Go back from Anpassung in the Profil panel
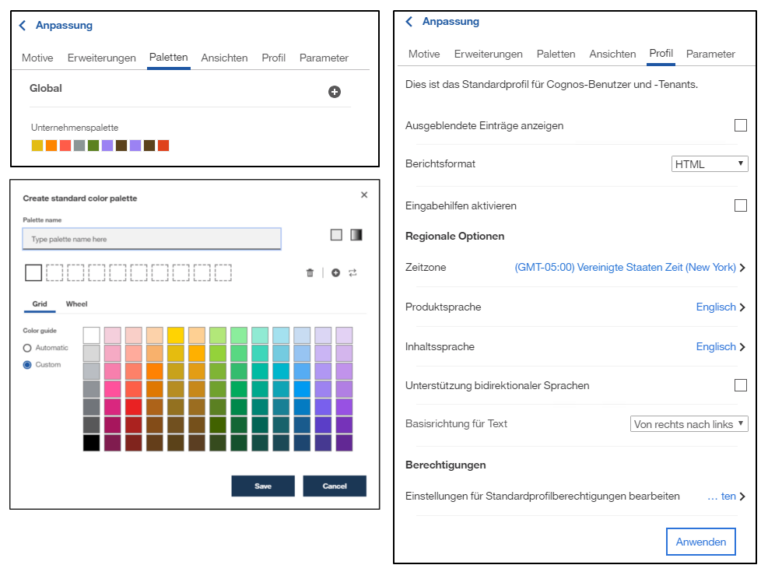Viewport: 768px width, 572px height. click(409, 22)
